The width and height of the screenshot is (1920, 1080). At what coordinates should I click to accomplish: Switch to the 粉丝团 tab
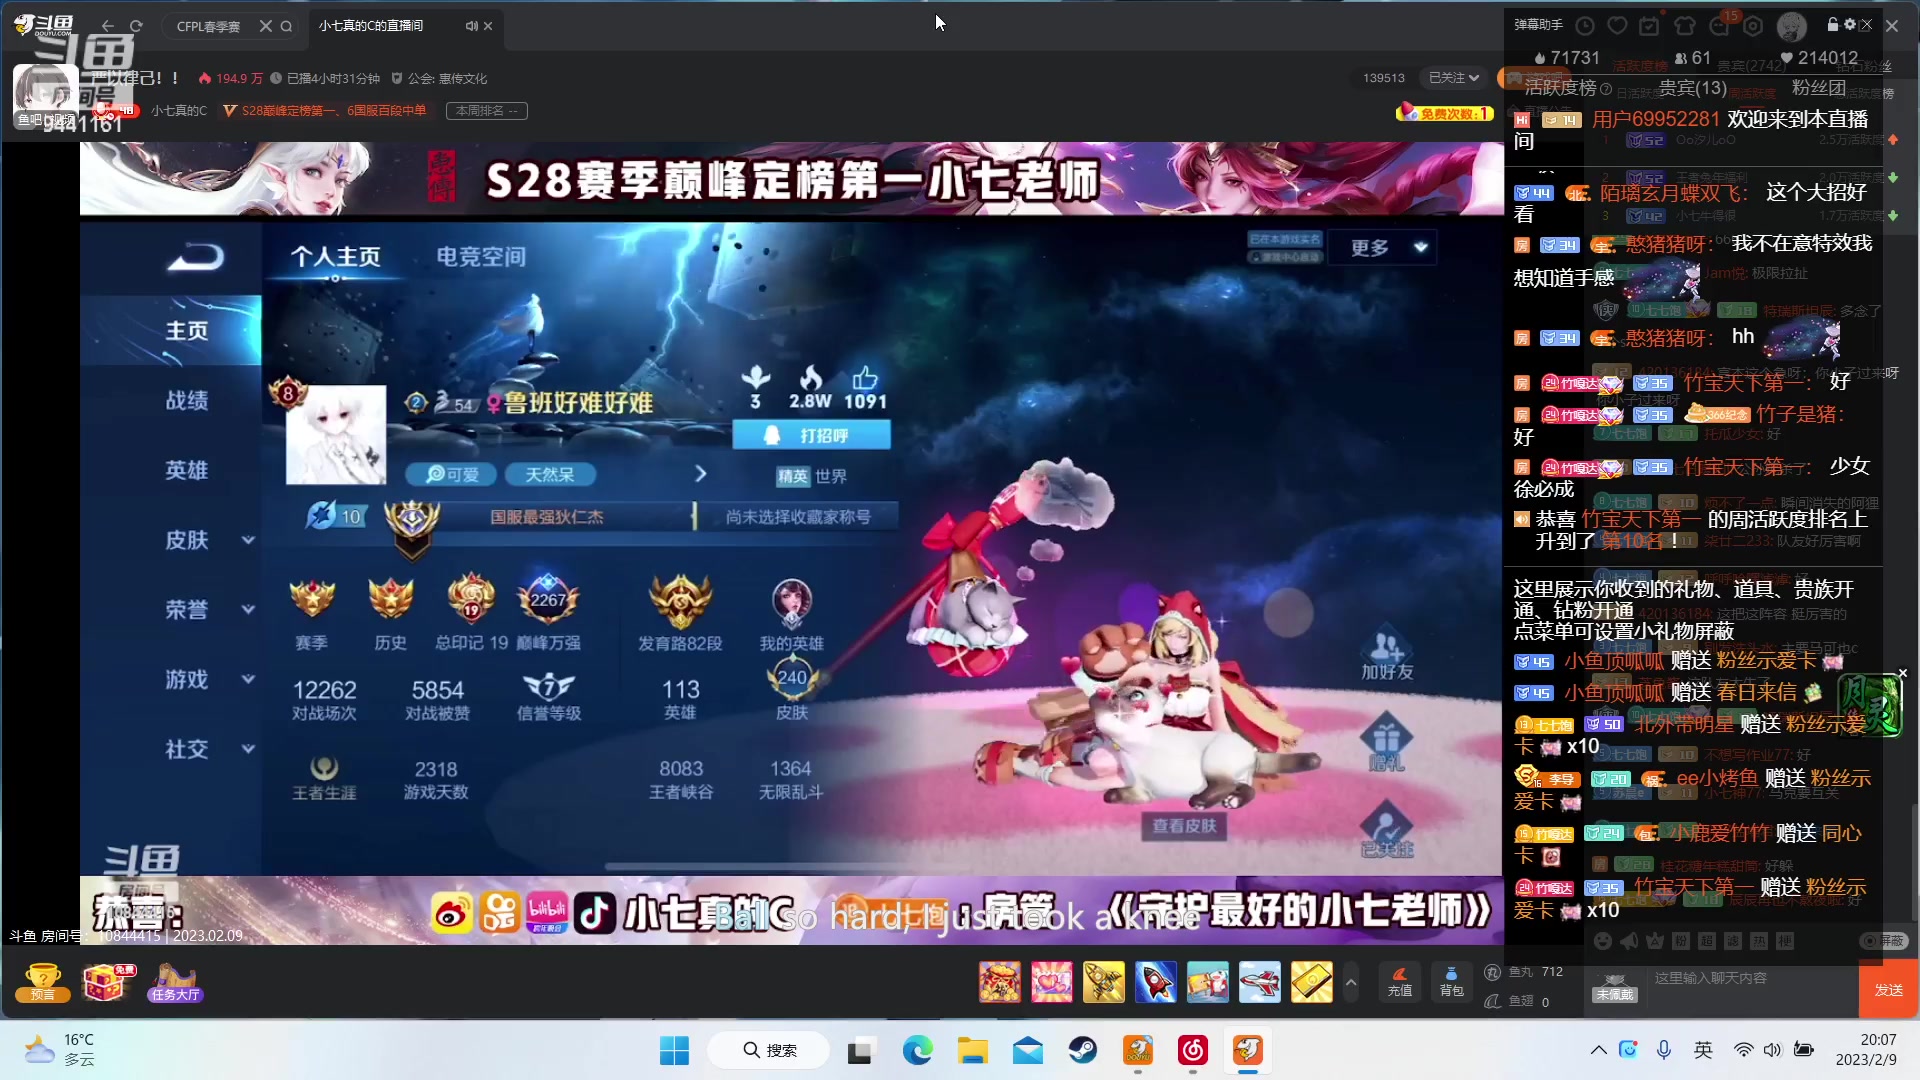click(x=1819, y=88)
